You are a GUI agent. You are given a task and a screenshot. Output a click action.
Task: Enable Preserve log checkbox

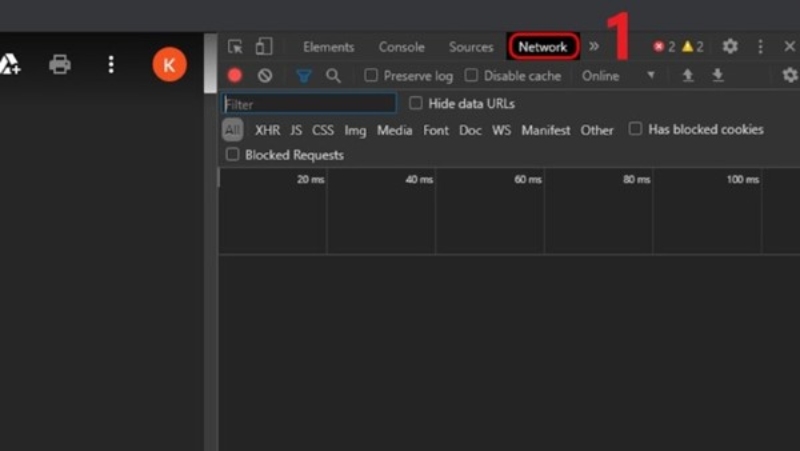pyautogui.click(x=371, y=76)
